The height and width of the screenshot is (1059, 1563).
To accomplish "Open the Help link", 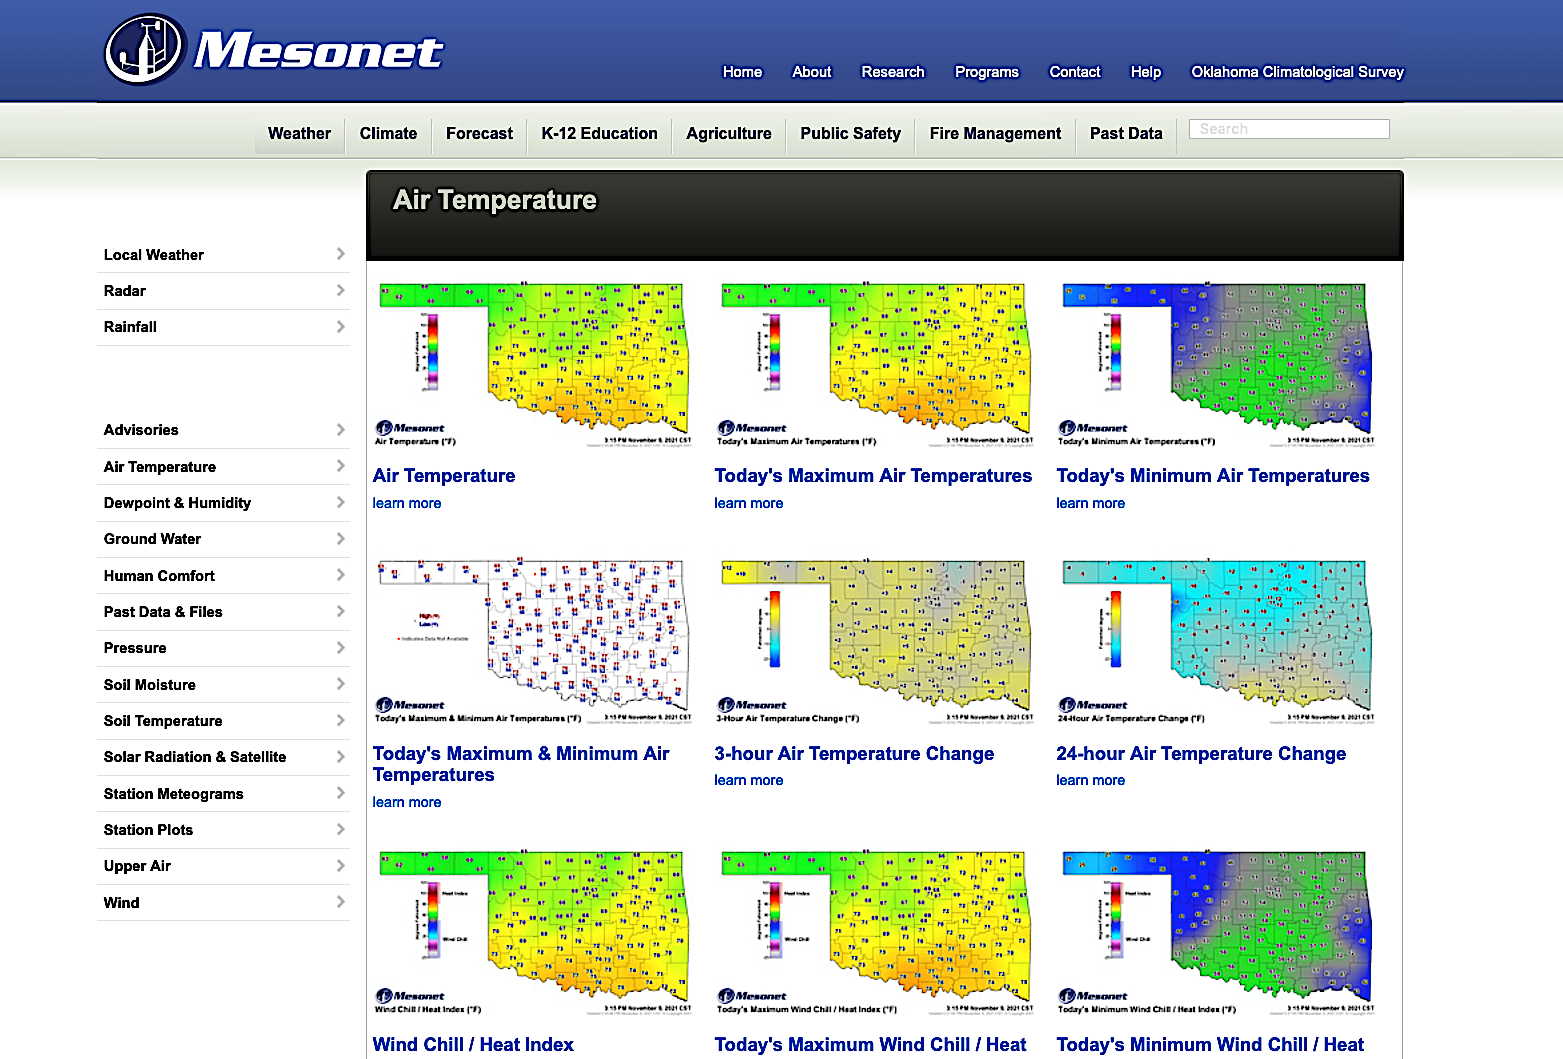I will pyautogui.click(x=1146, y=72).
